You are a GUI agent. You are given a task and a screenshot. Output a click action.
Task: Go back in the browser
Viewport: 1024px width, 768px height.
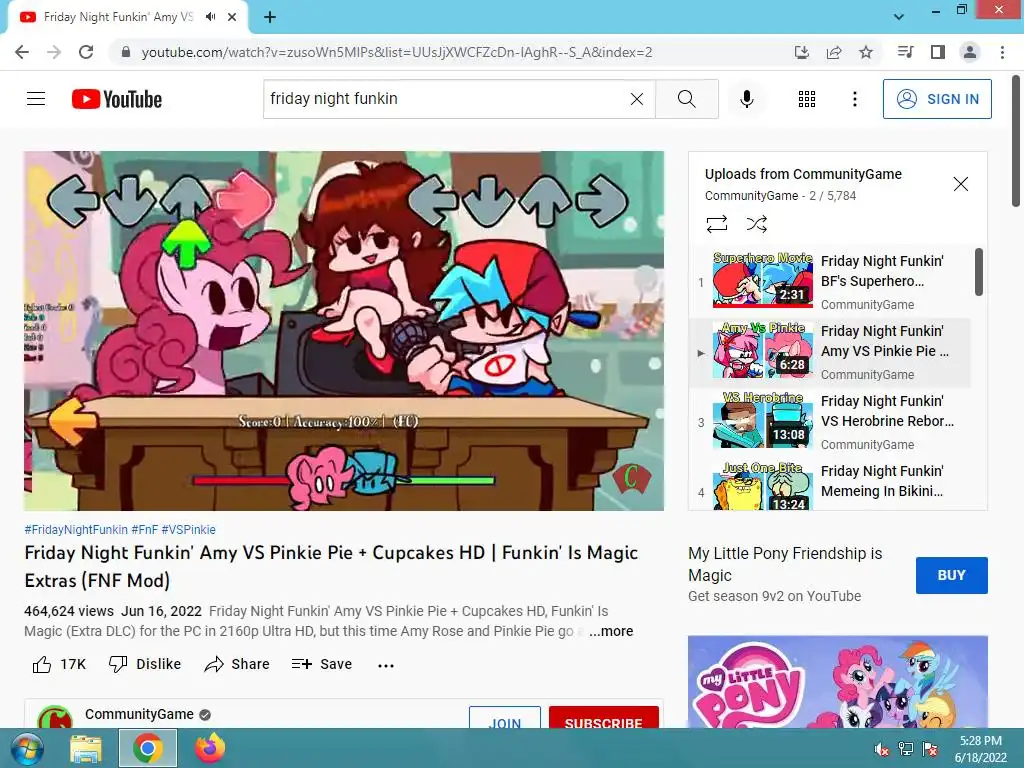coord(22,52)
